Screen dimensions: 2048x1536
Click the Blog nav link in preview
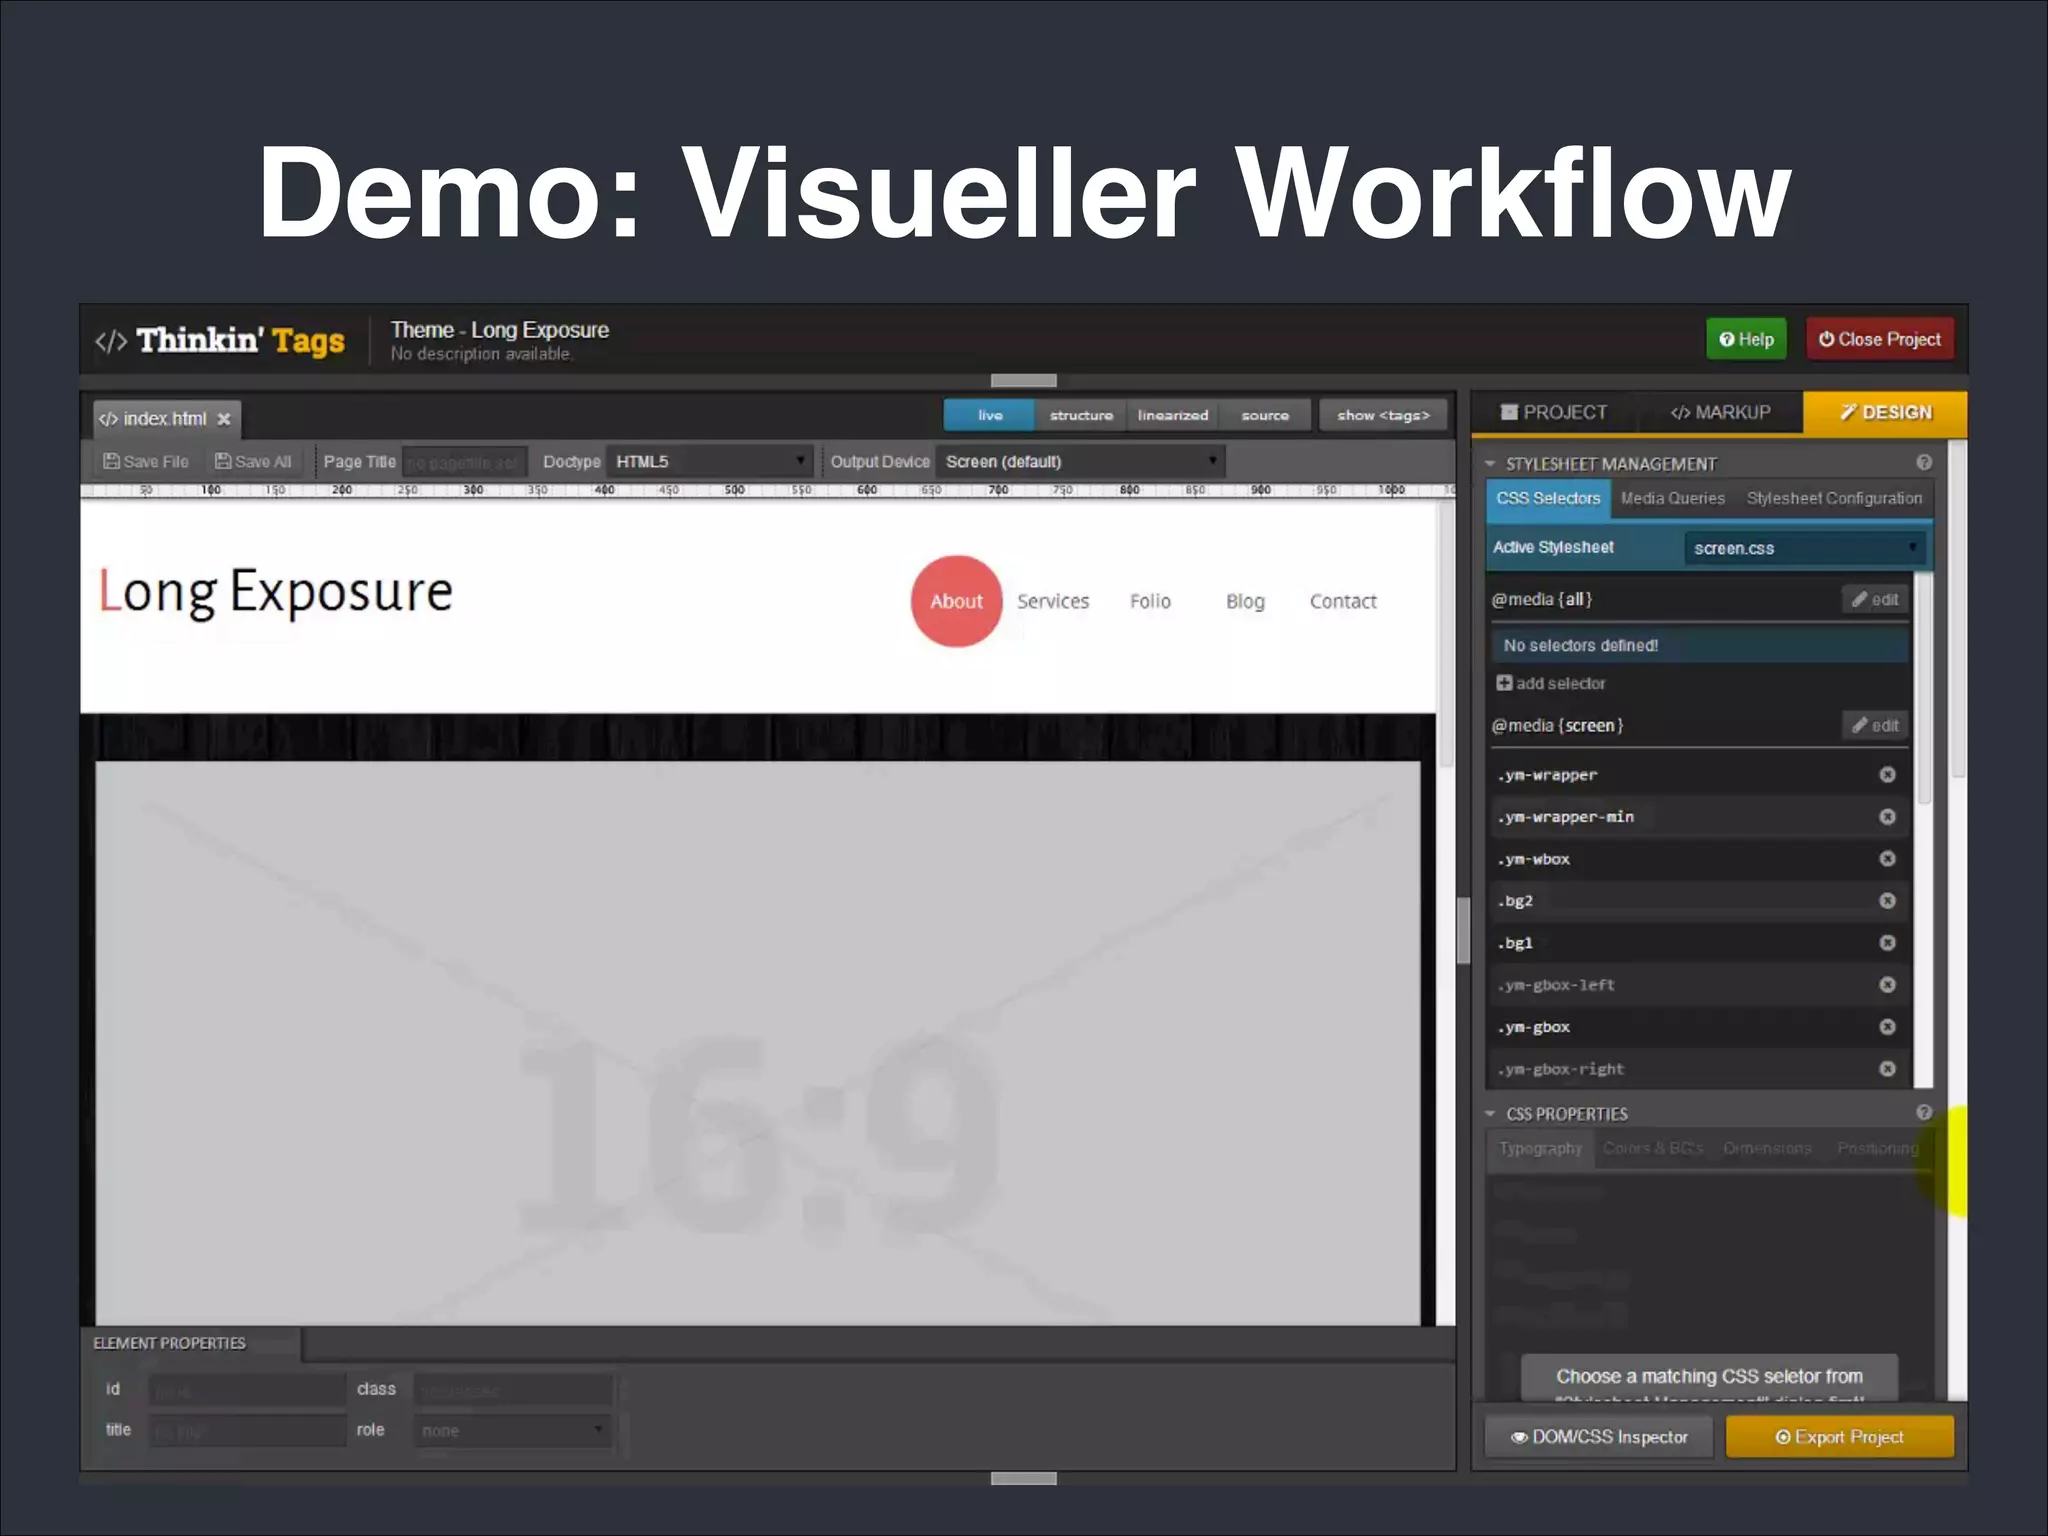1245,601
